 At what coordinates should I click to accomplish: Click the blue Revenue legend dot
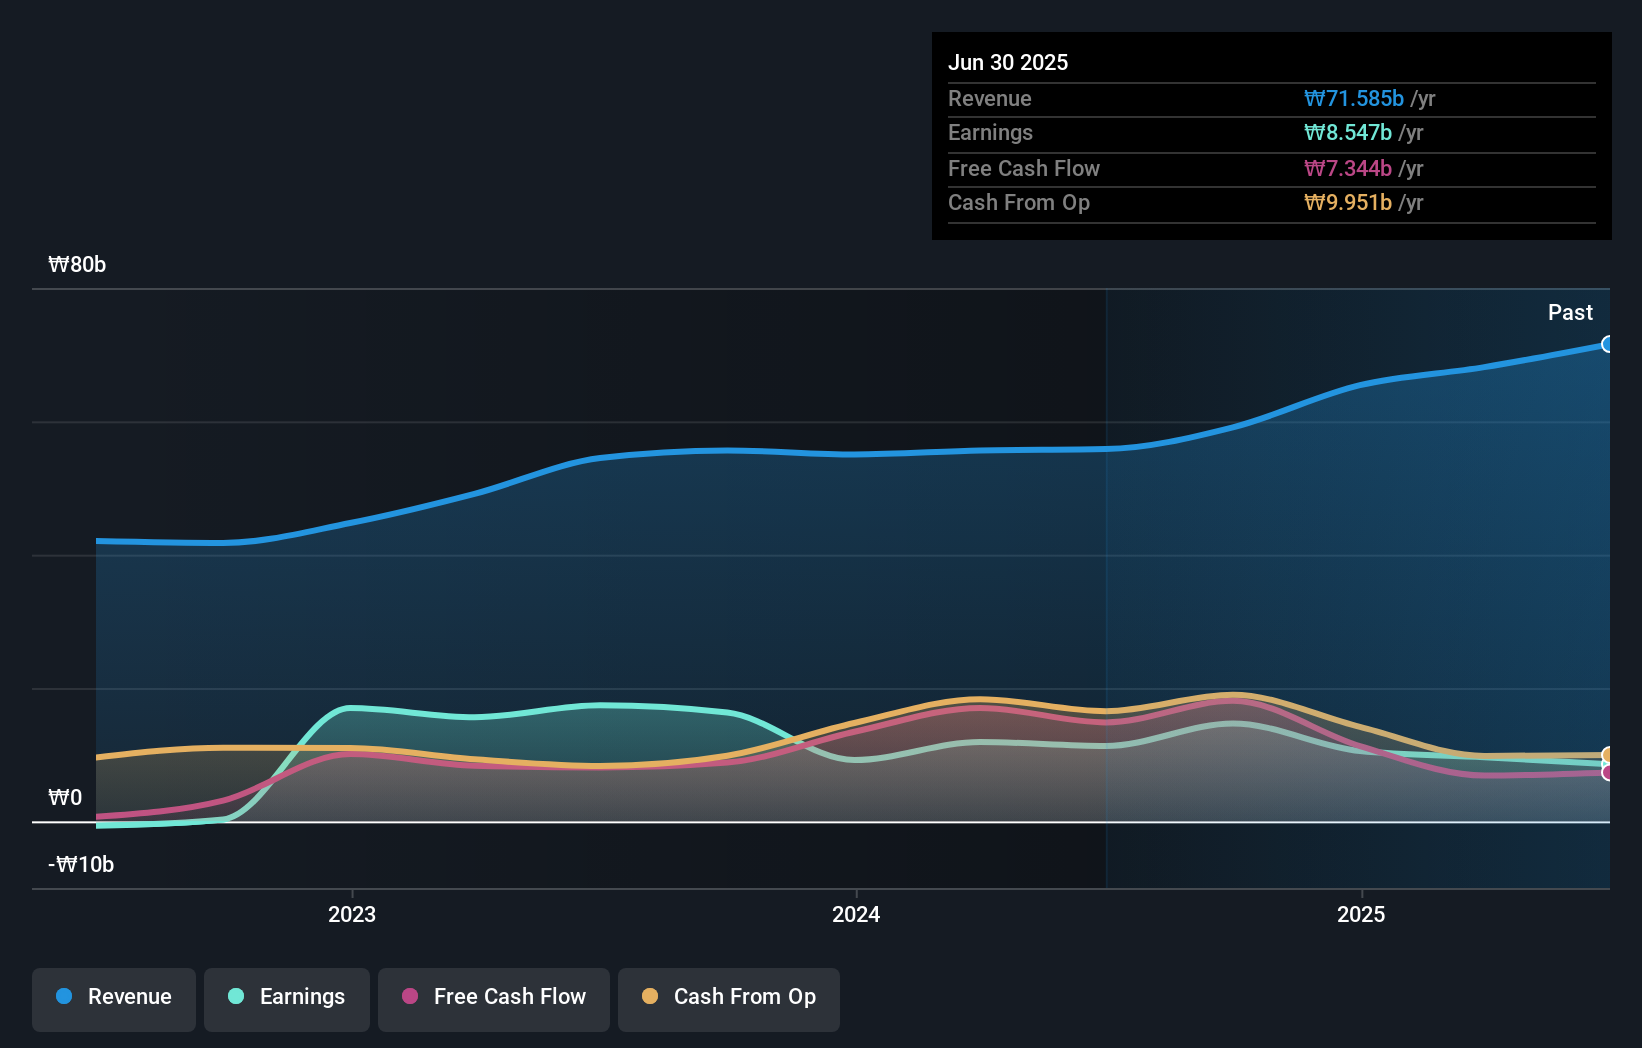point(66,997)
